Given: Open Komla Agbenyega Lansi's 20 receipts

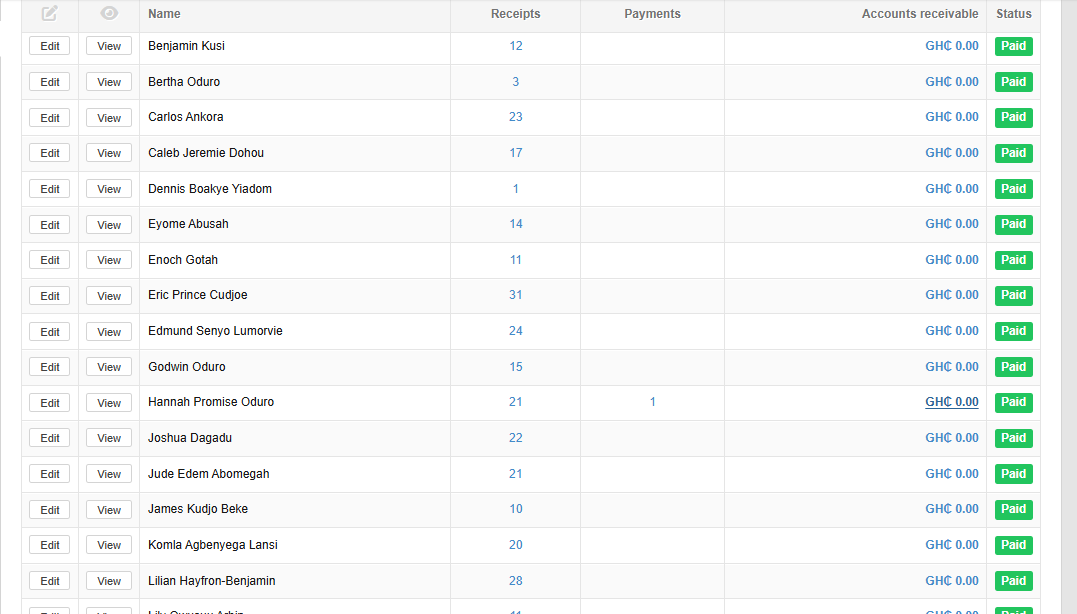Looking at the screenshot, I should [x=516, y=545].
